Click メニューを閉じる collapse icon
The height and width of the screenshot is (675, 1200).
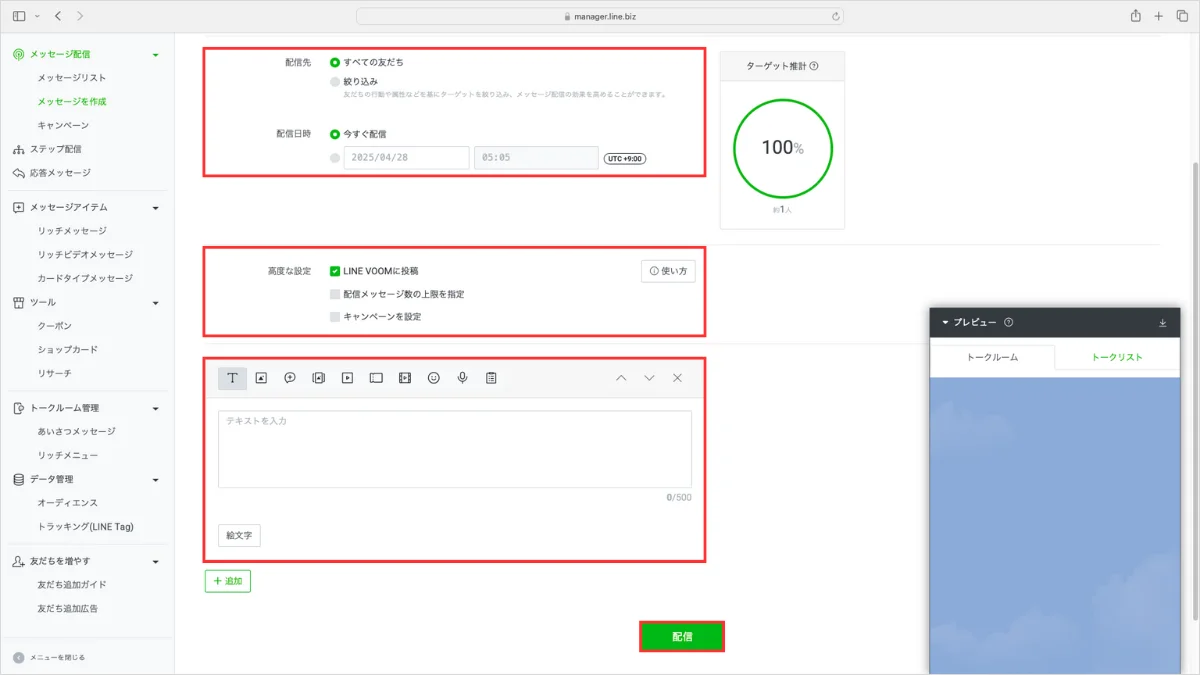click(x=19, y=657)
